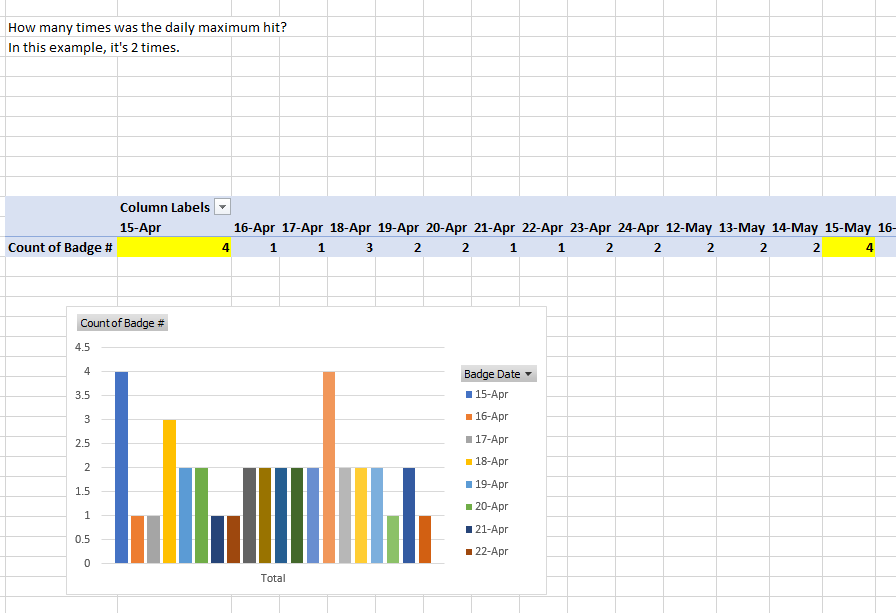The height and width of the screenshot is (613, 896).
Task: Select the 15-Apr legend color swatch
Action: coord(469,394)
